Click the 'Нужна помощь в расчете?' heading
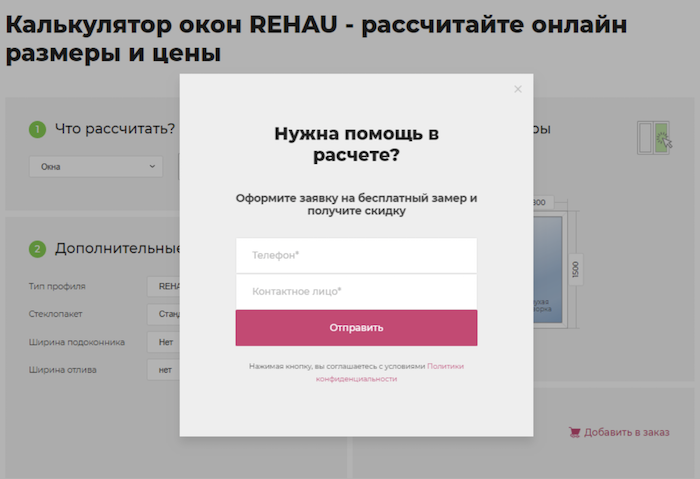The width and height of the screenshot is (700, 479). 356,144
